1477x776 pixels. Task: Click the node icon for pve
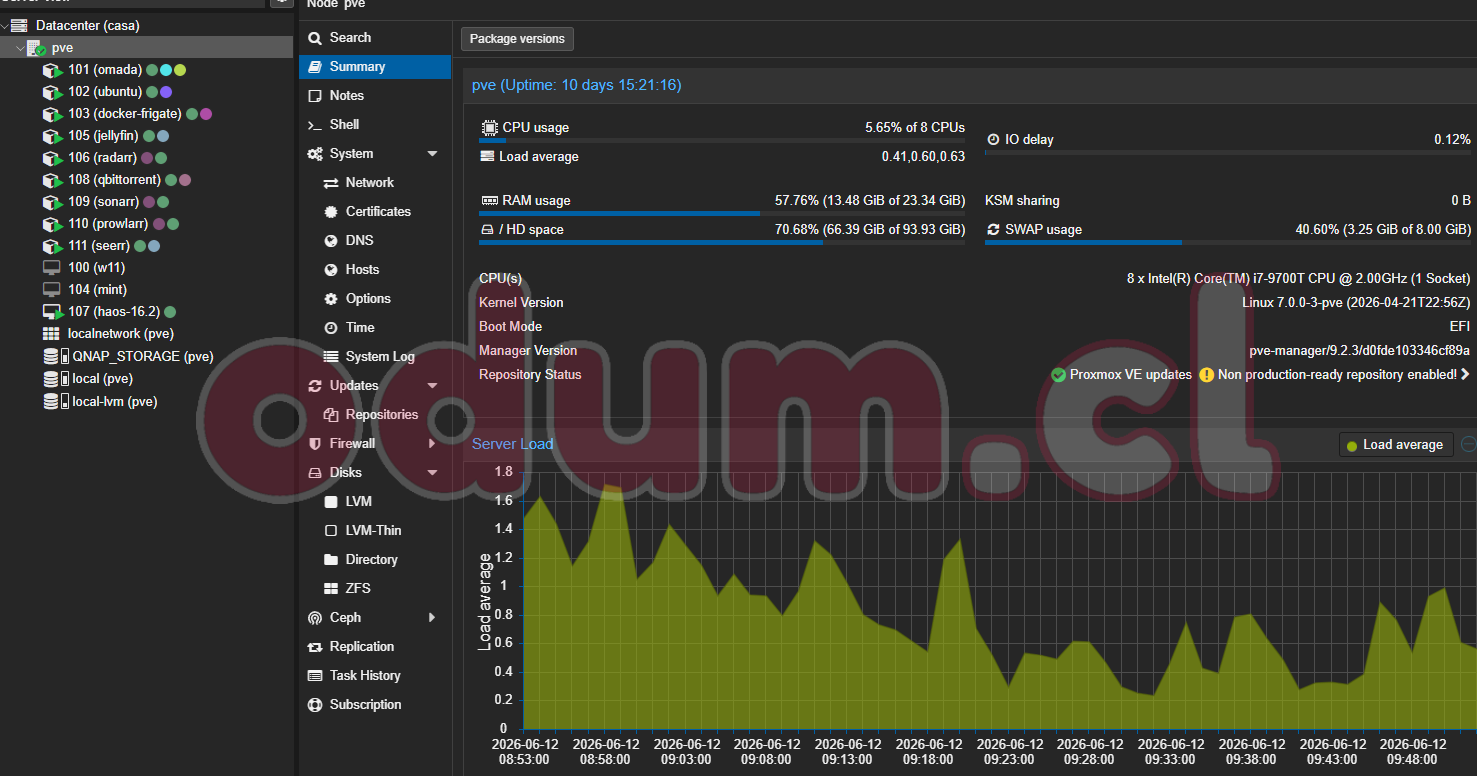(37, 48)
